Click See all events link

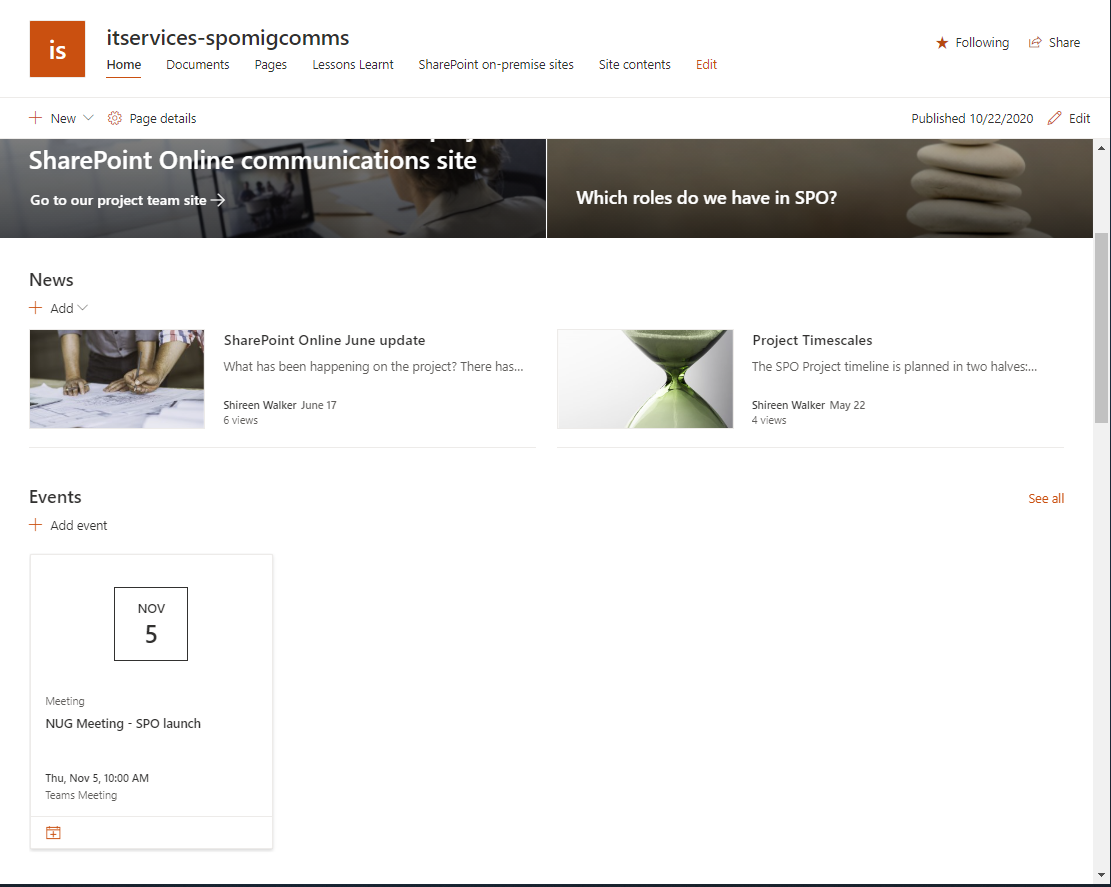1046,498
